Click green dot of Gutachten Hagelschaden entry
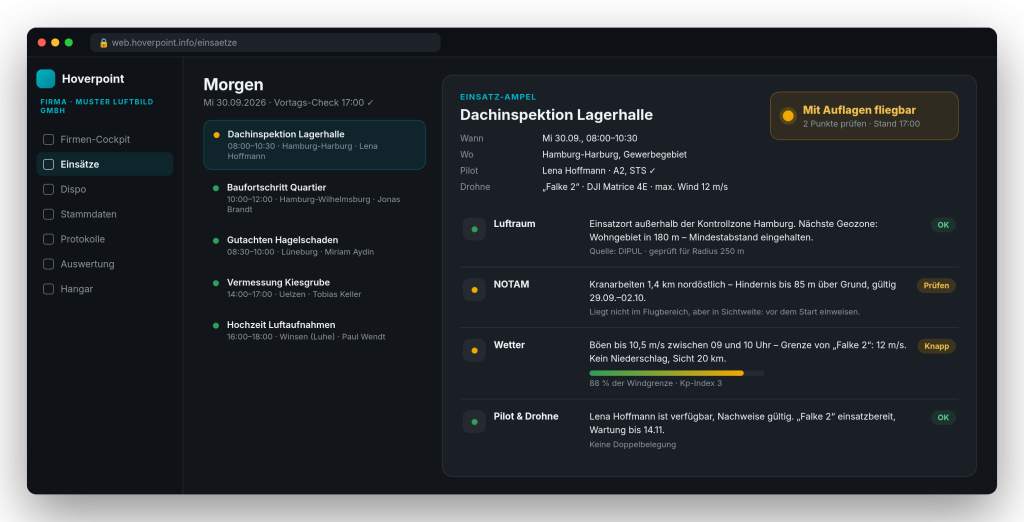 click(x=216, y=240)
